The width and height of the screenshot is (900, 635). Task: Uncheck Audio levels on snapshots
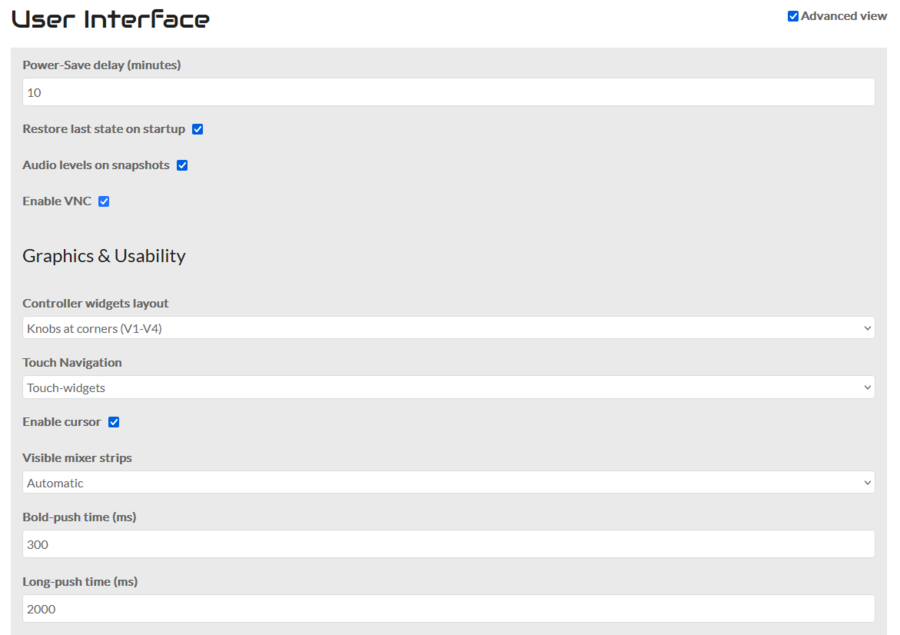point(182,165)
